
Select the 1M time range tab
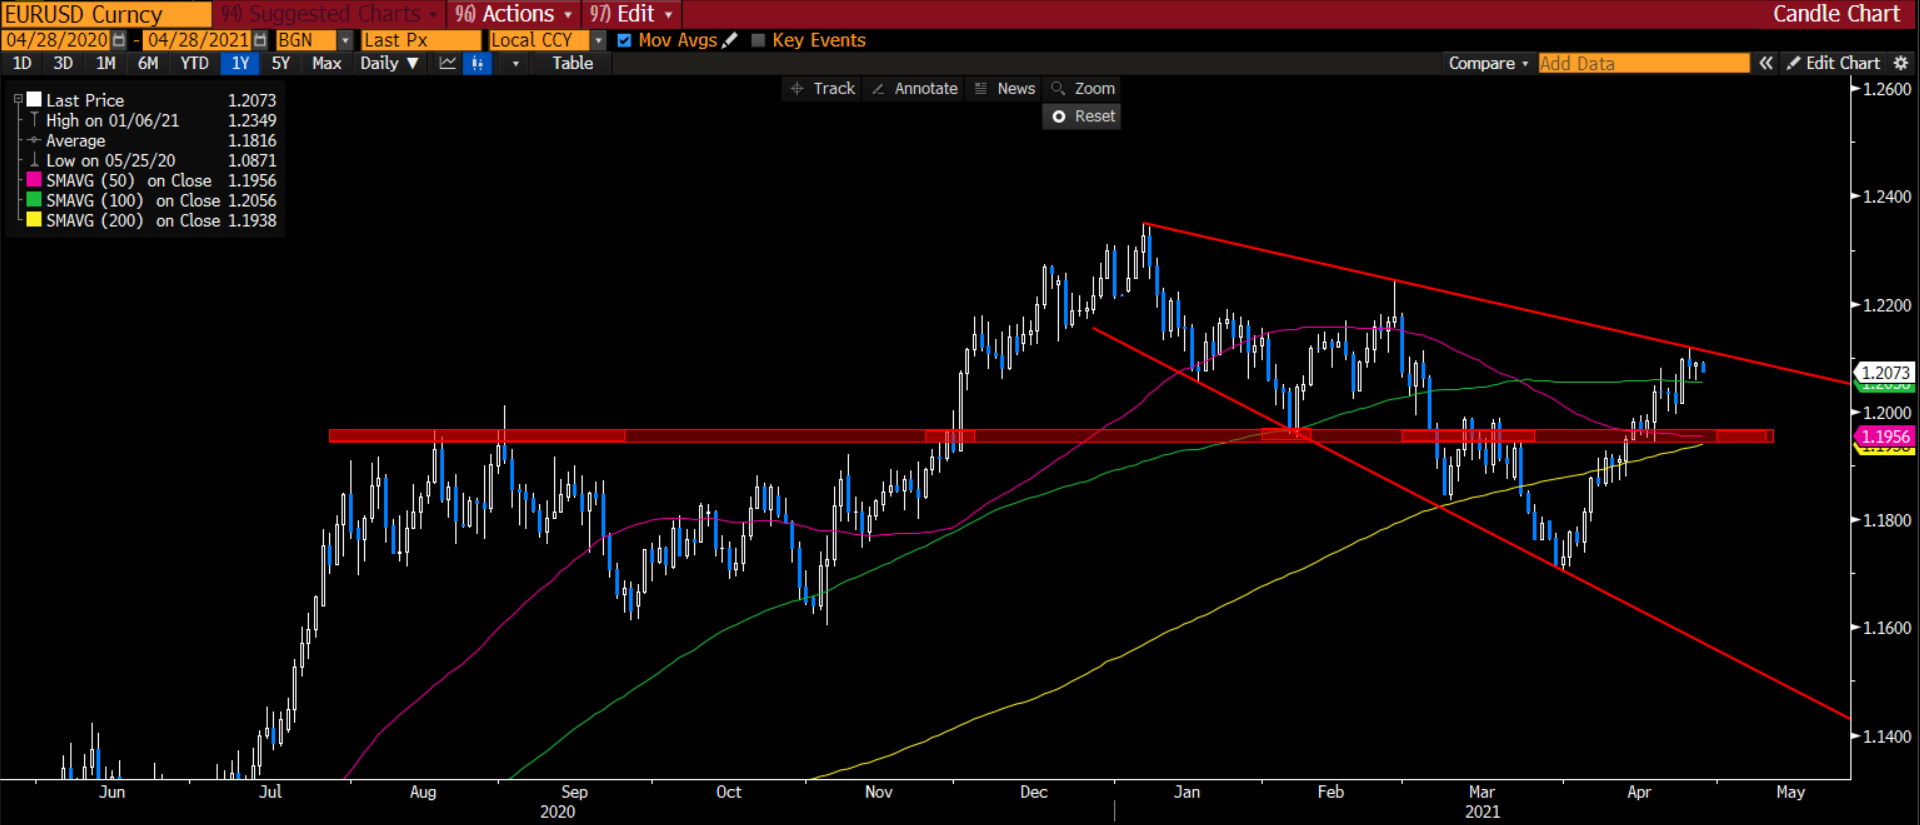point(105,63)
